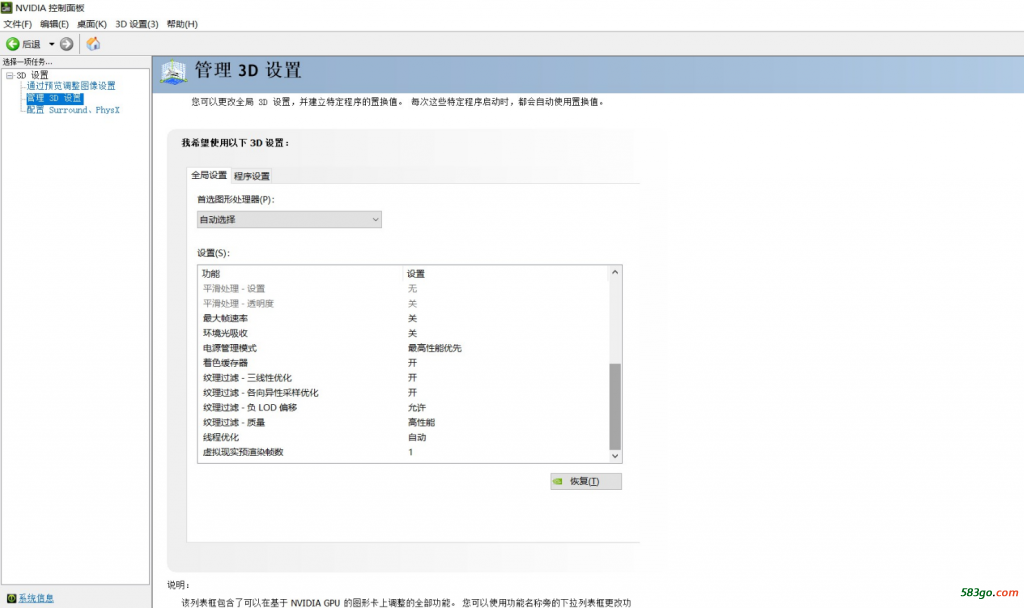
Task: Select the 线程优化 row
Action: pos(403,437)
